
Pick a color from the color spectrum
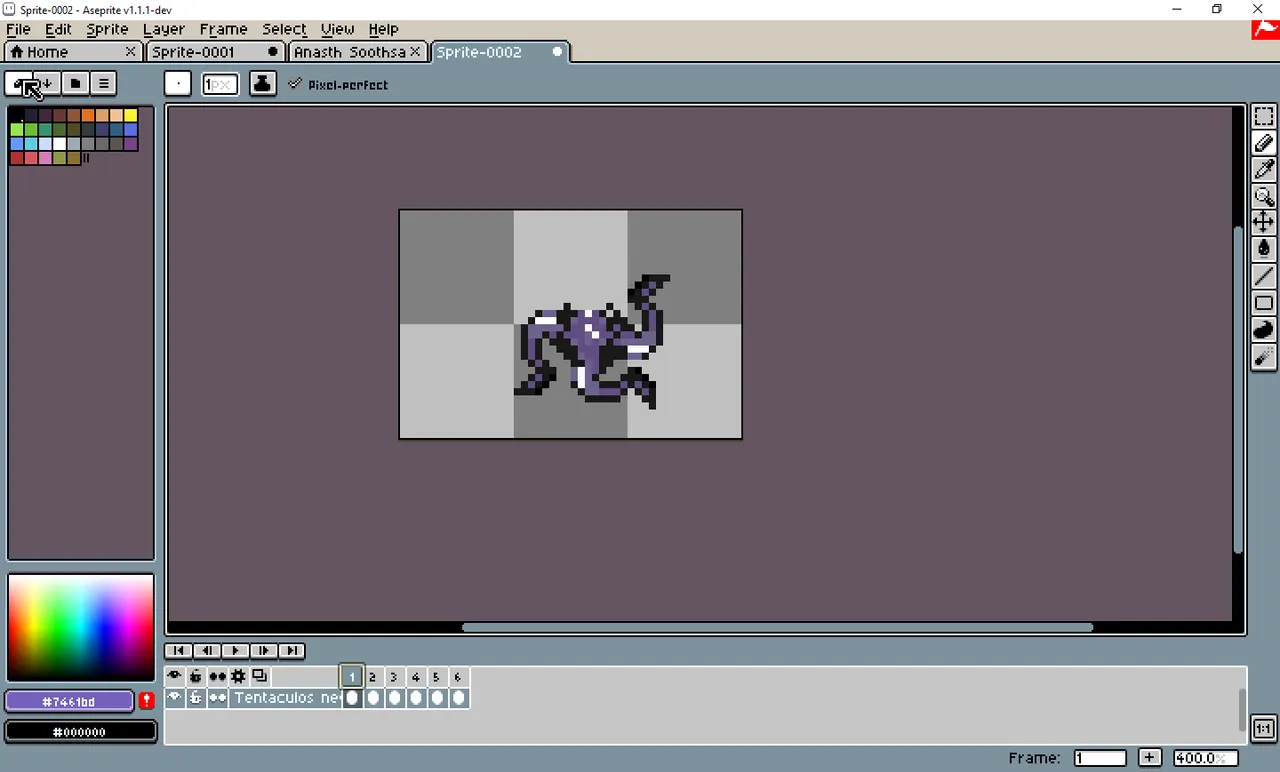pyautogui.click(x=81, y=628)
